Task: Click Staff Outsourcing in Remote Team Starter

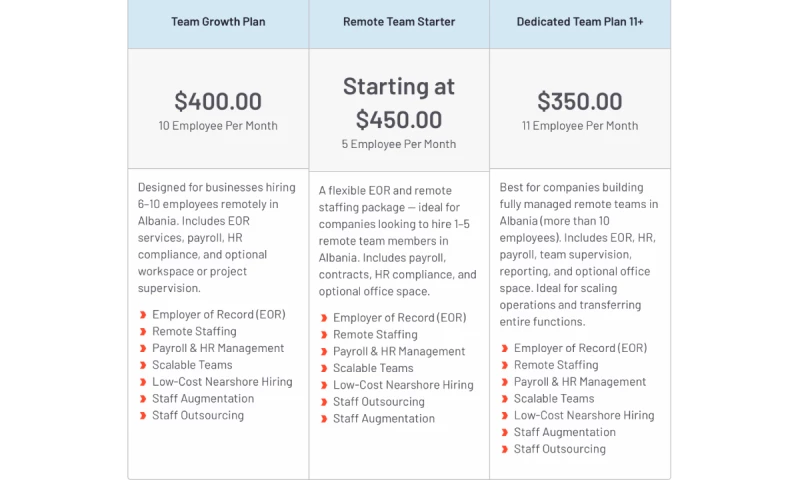Action: pos(378,402)
